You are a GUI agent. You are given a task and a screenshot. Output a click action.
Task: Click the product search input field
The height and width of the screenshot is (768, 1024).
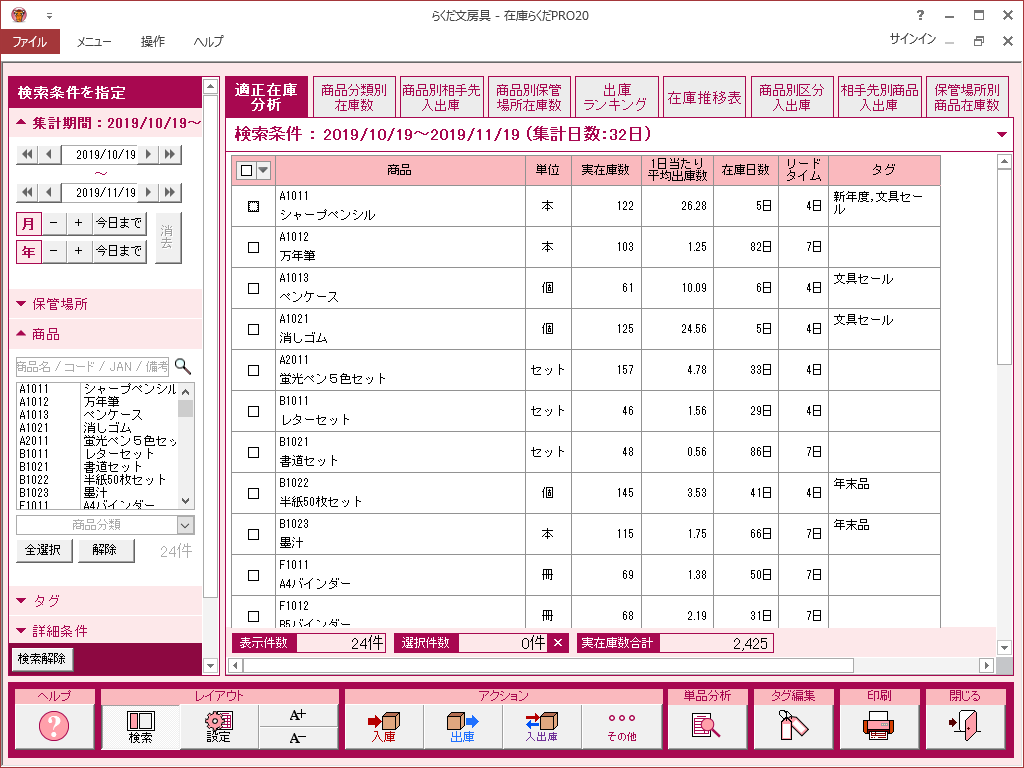[93, 367]
